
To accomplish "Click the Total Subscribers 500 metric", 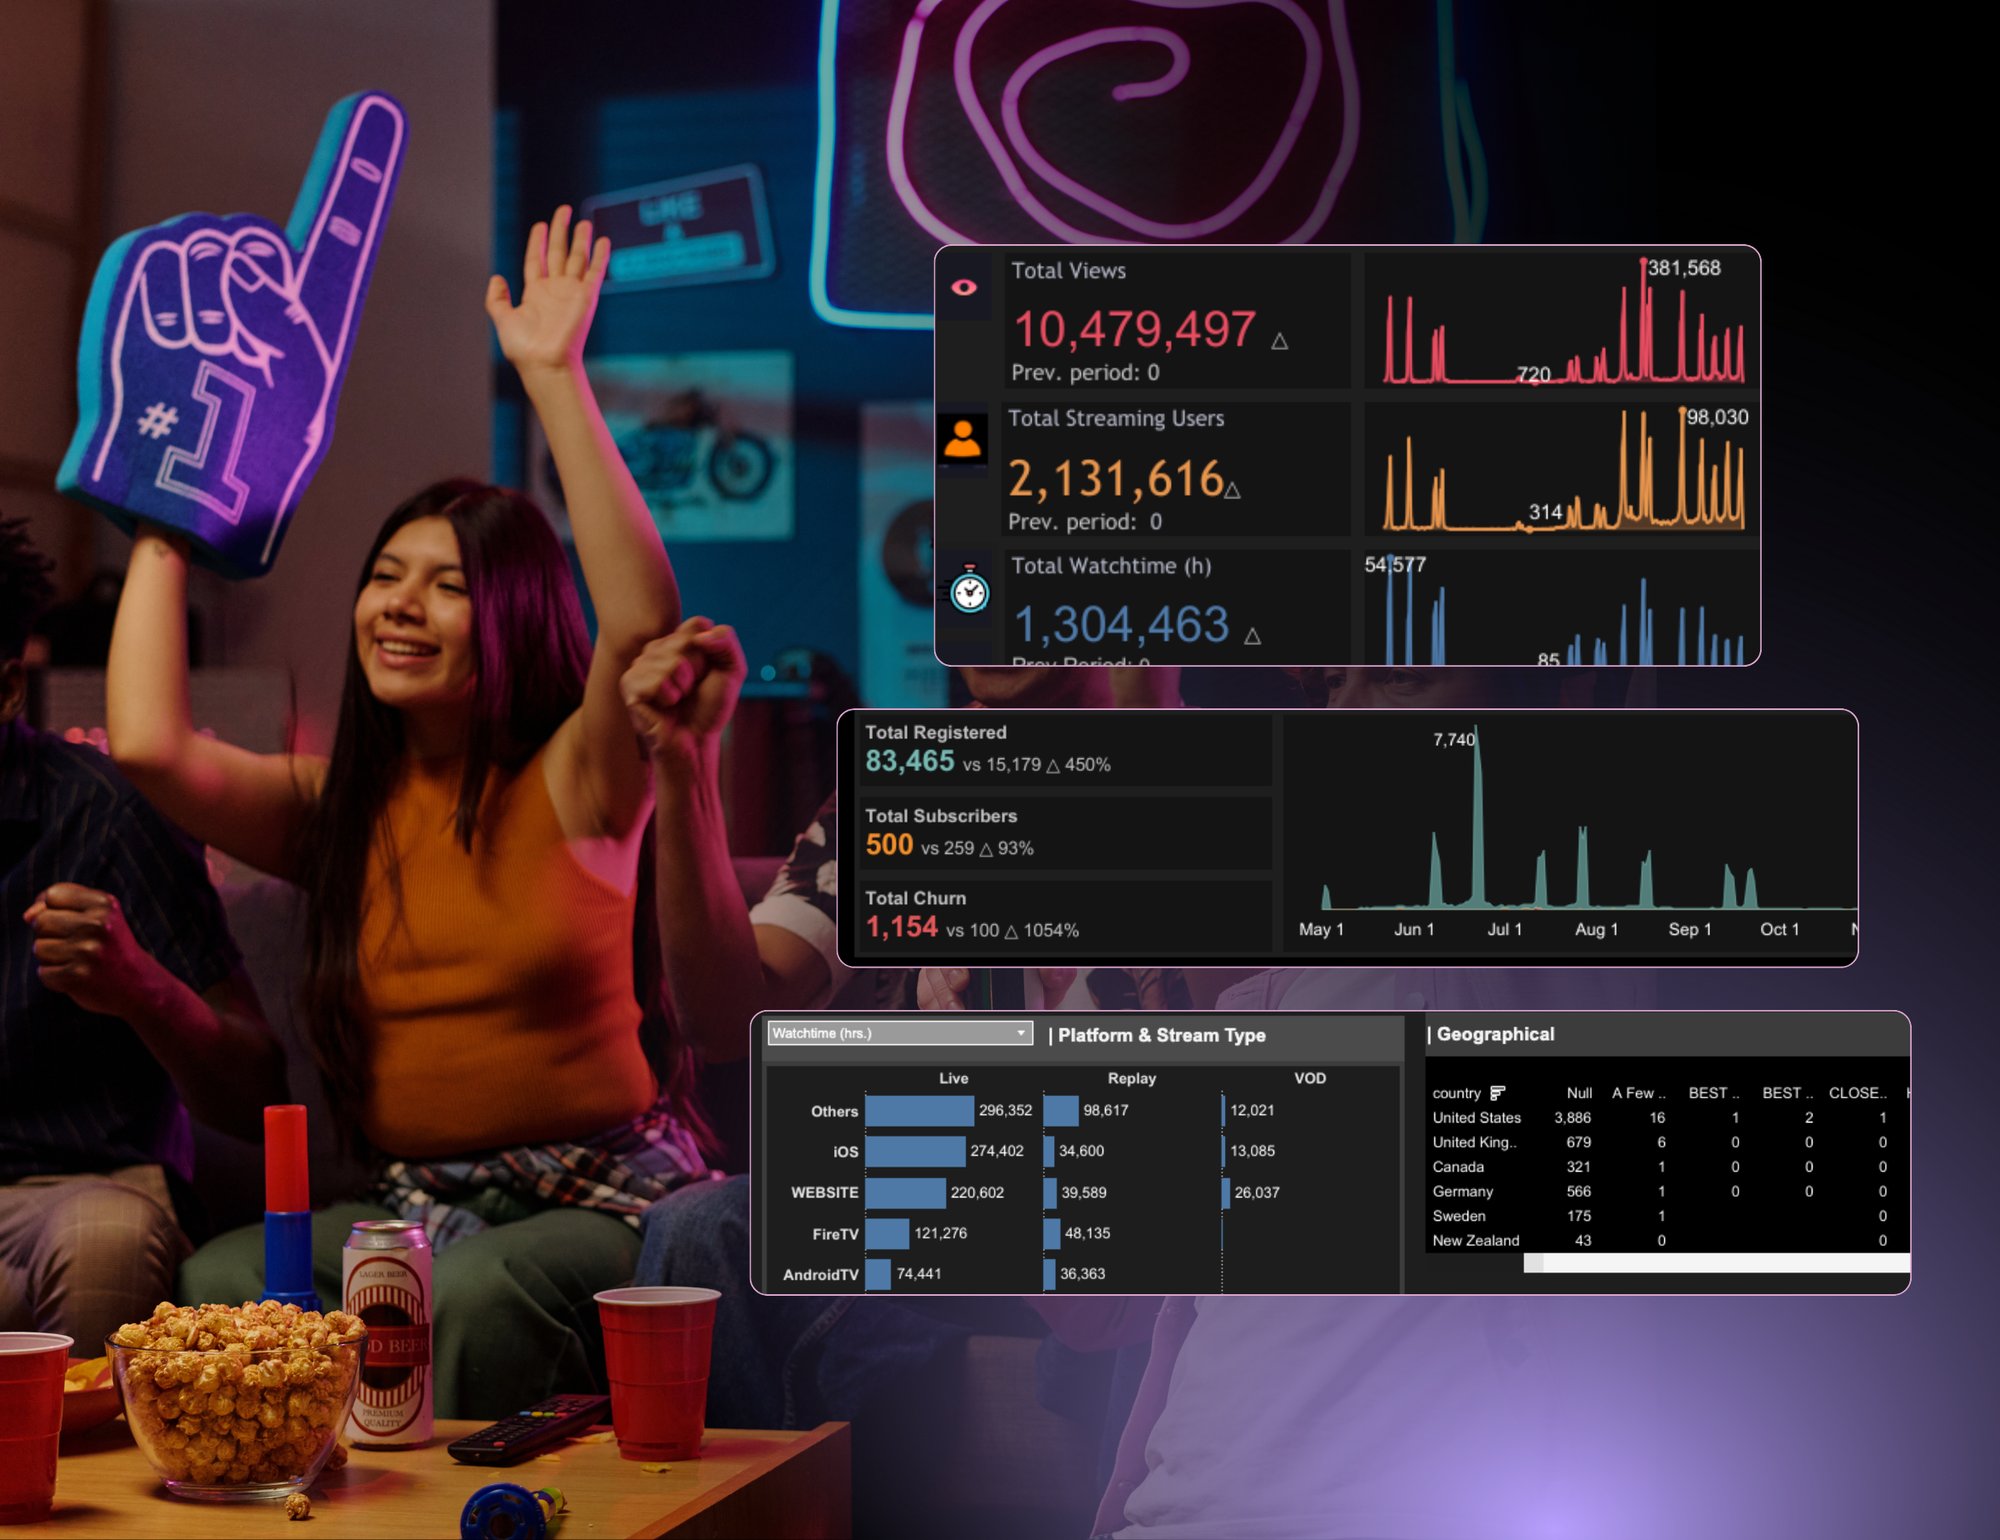I will [889, 845].
